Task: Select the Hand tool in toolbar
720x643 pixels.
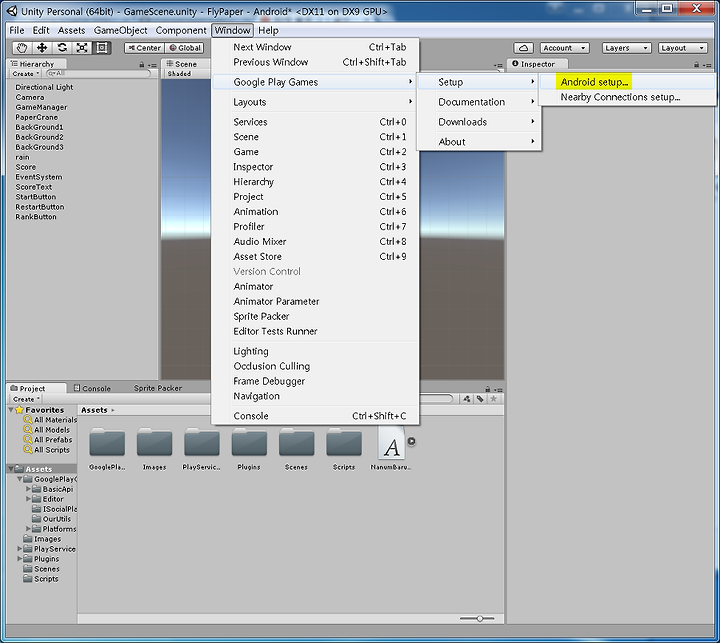Action: point(22,48)
